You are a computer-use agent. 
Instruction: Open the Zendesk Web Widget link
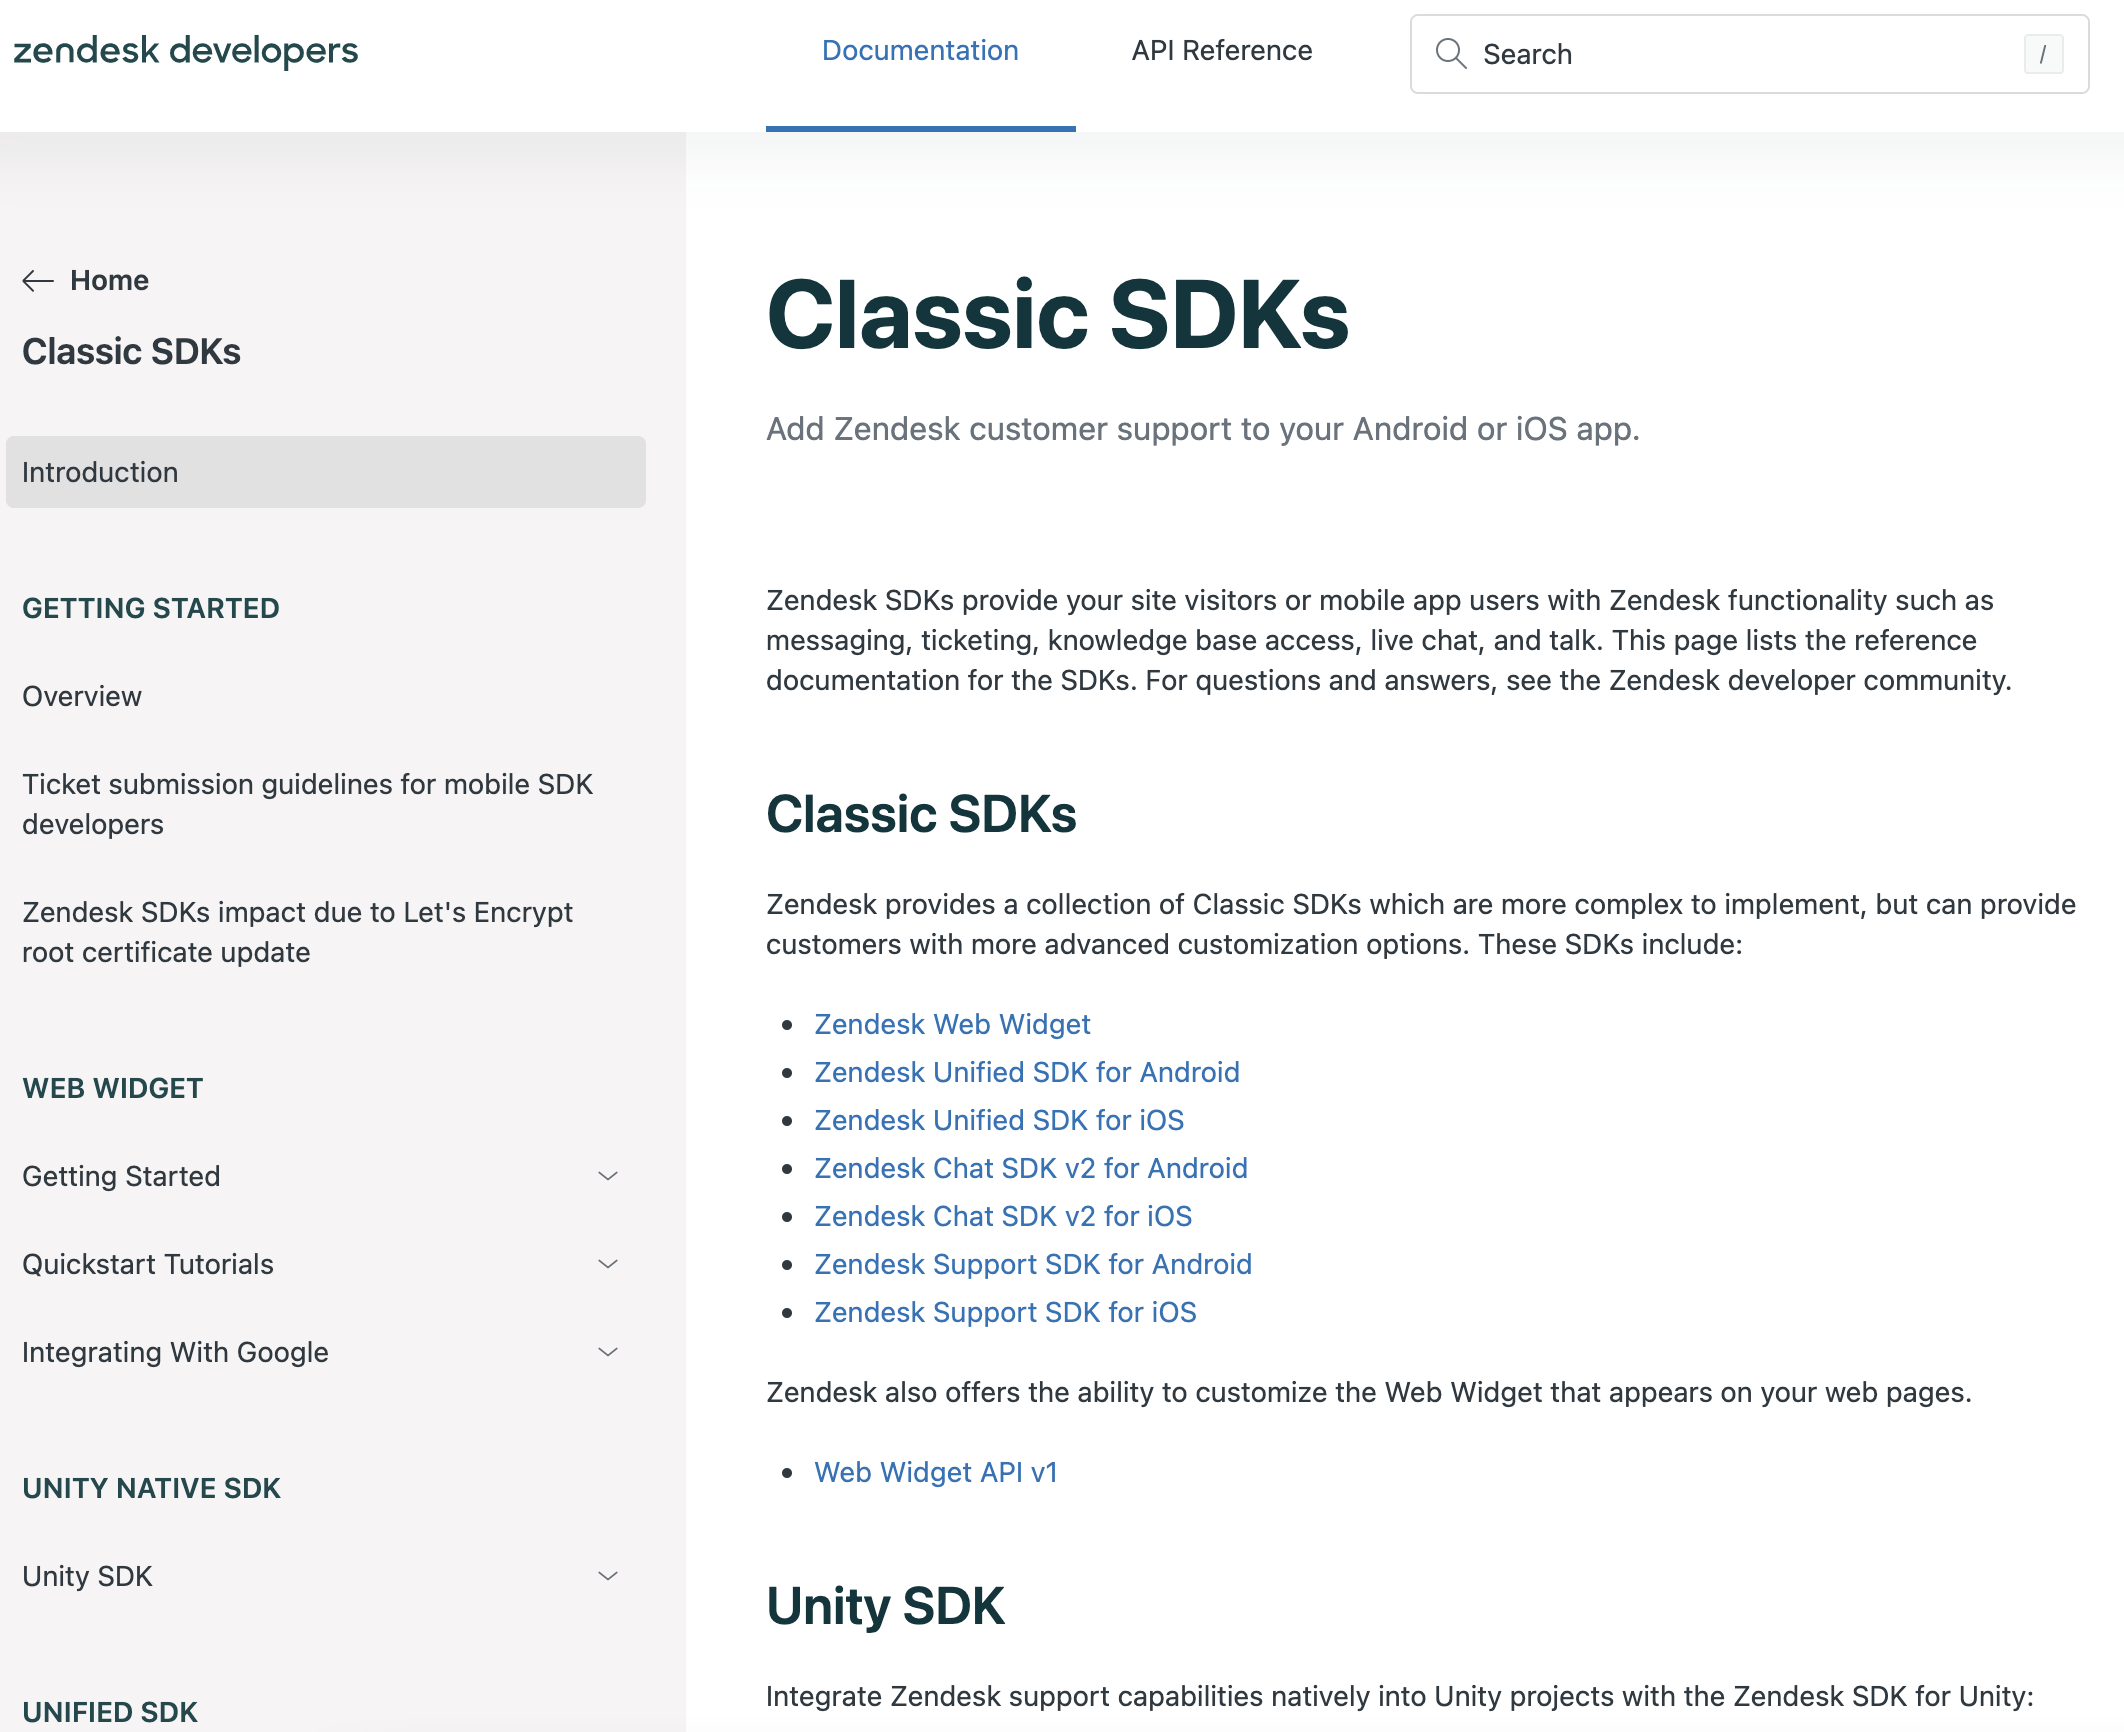952,1024
